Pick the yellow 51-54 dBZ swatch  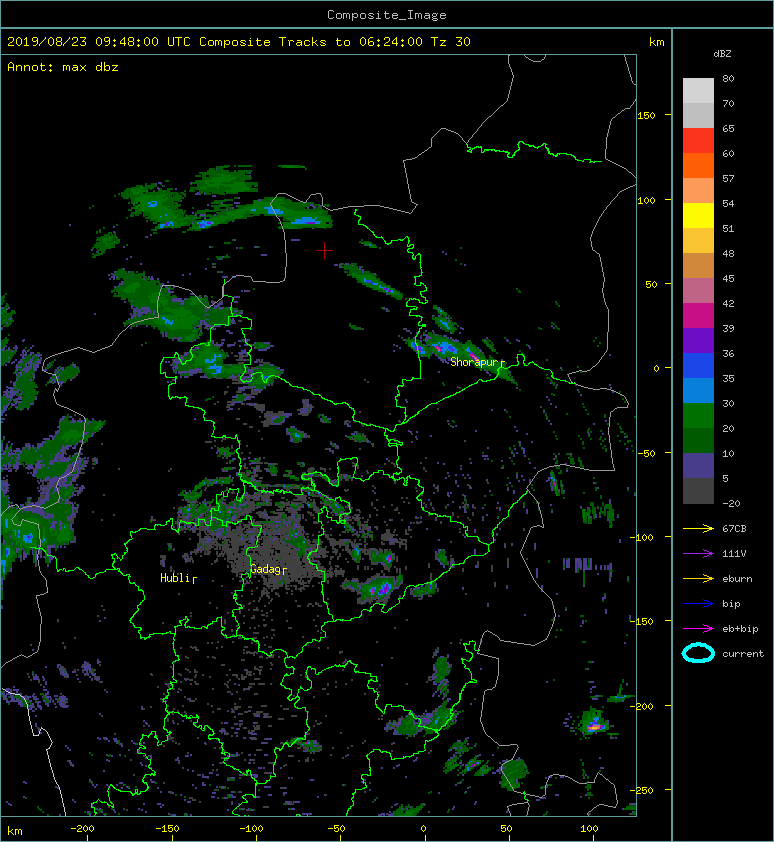(x=698, y=216)
